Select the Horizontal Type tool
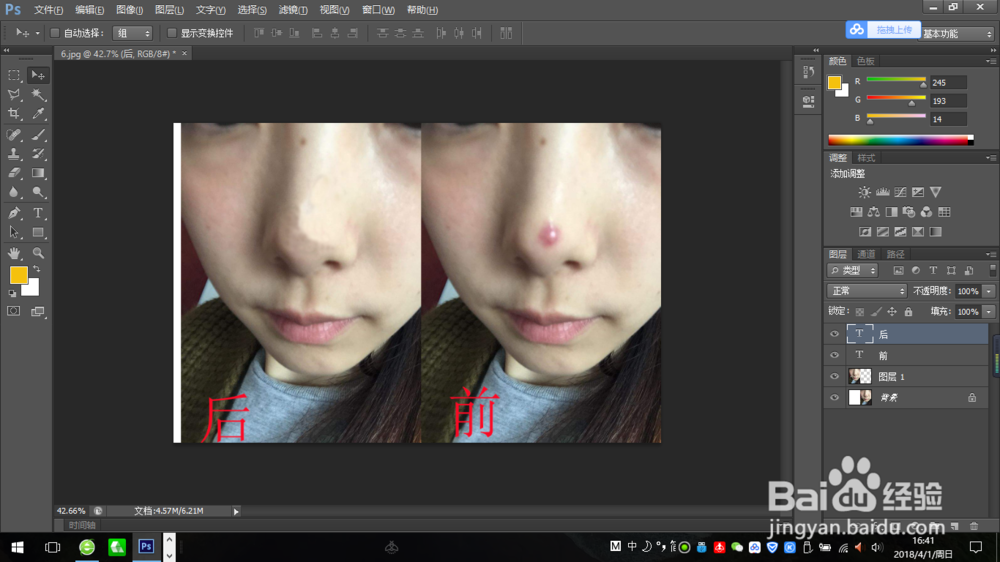Viewport: 1000px width, 562px height. pyautogui.click(x=38, y=213)
